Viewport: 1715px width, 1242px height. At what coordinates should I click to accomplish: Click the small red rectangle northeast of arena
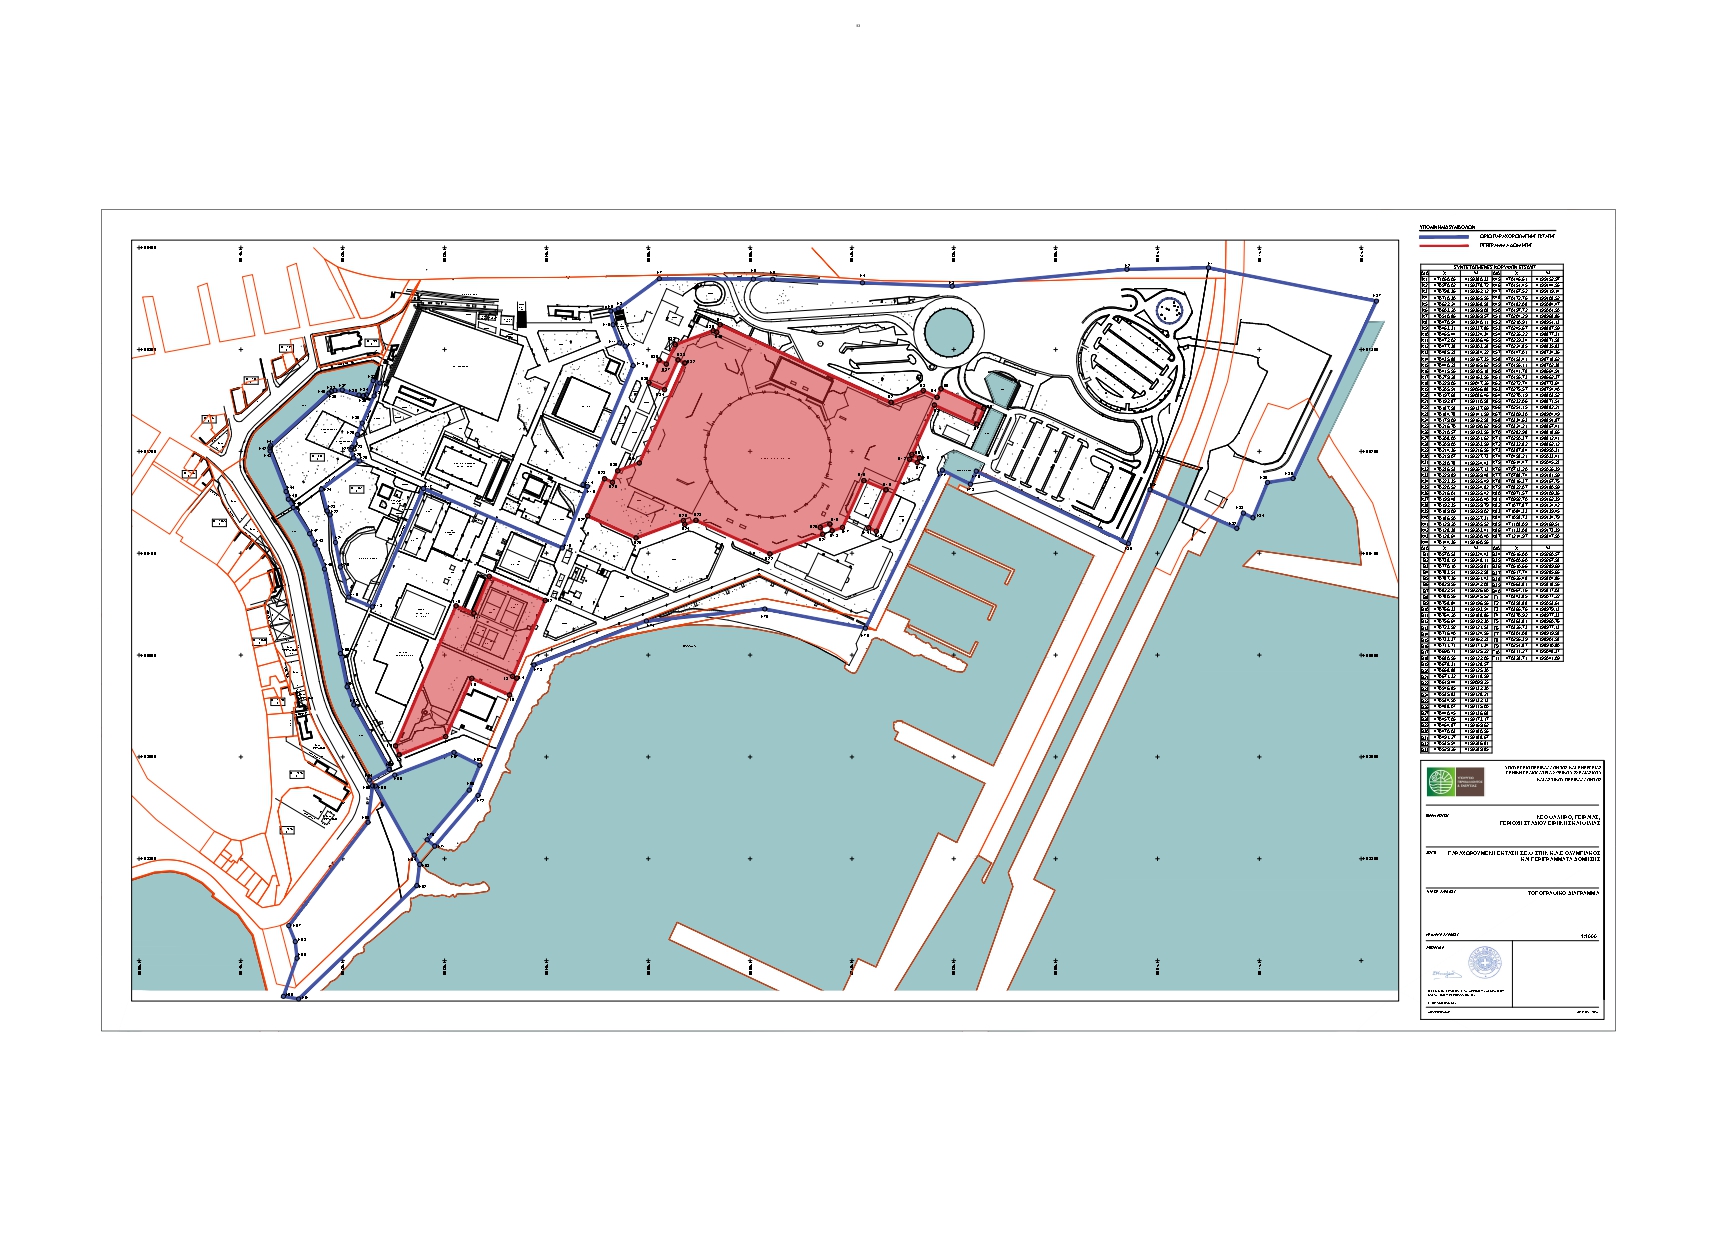tap(958, 406)
